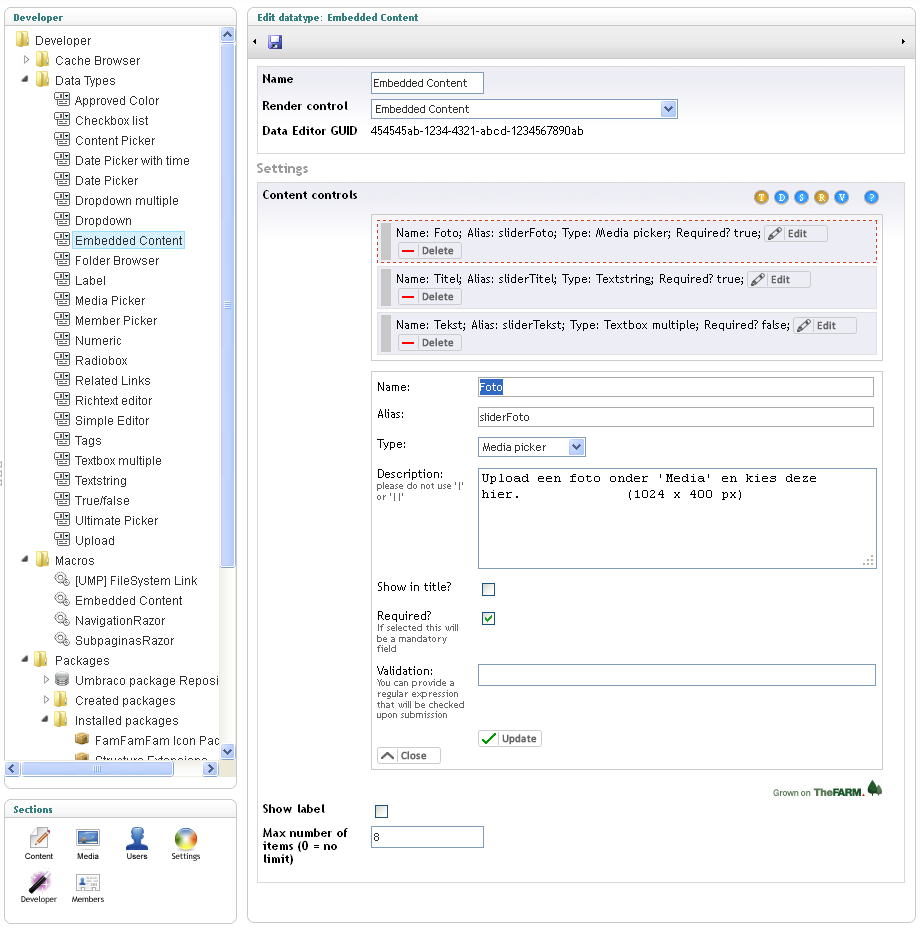Screen dimensions: 921x929
Task: Open the Type dropdown showing Media picker
Action: 576,447
